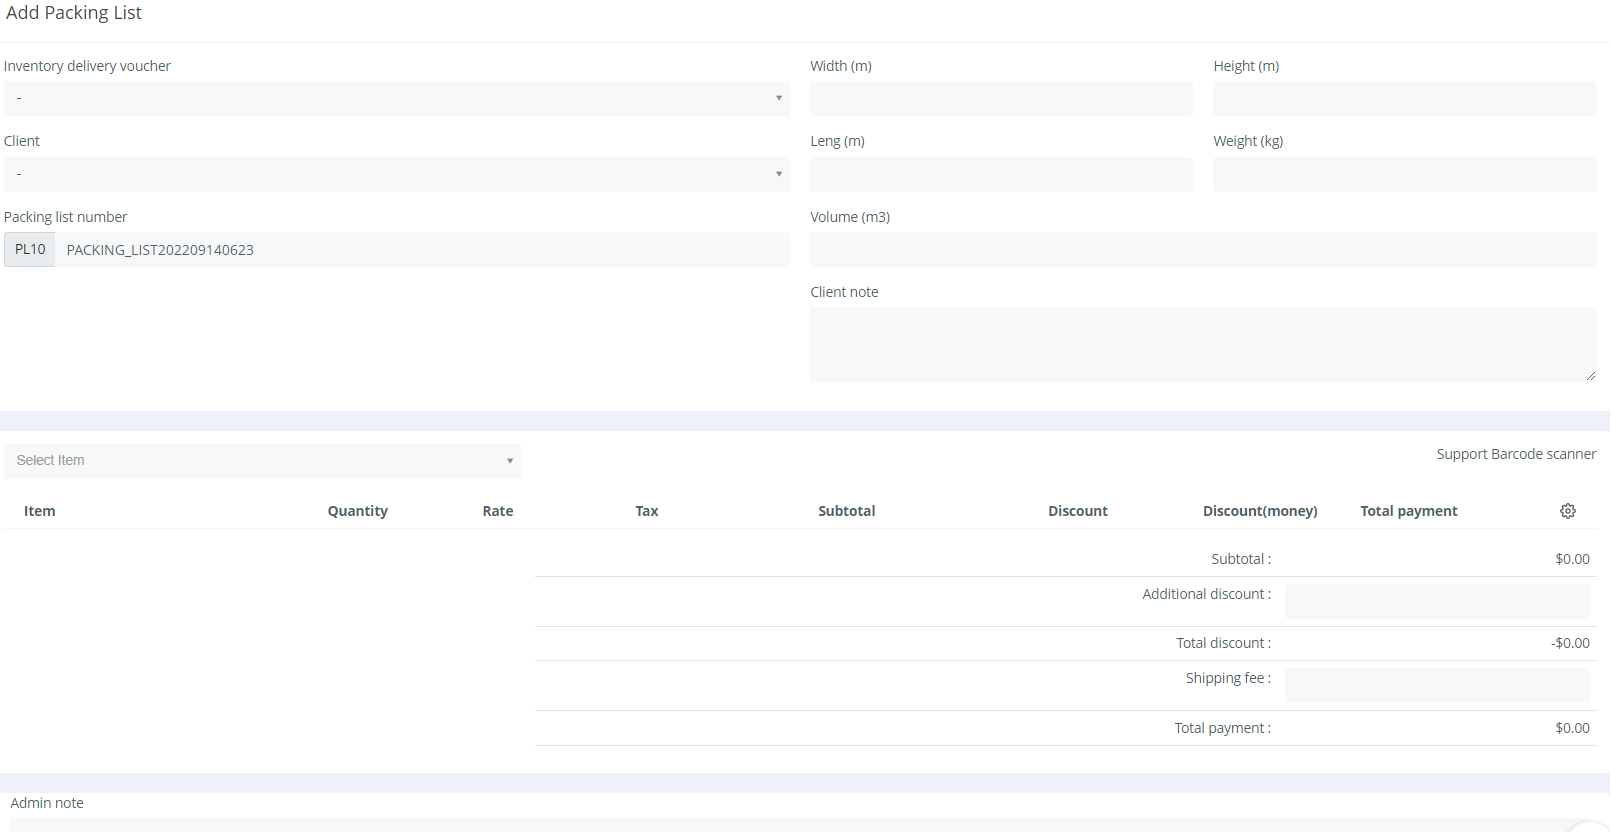Click the Discount(money) column header

click(x=1260, y=511)
